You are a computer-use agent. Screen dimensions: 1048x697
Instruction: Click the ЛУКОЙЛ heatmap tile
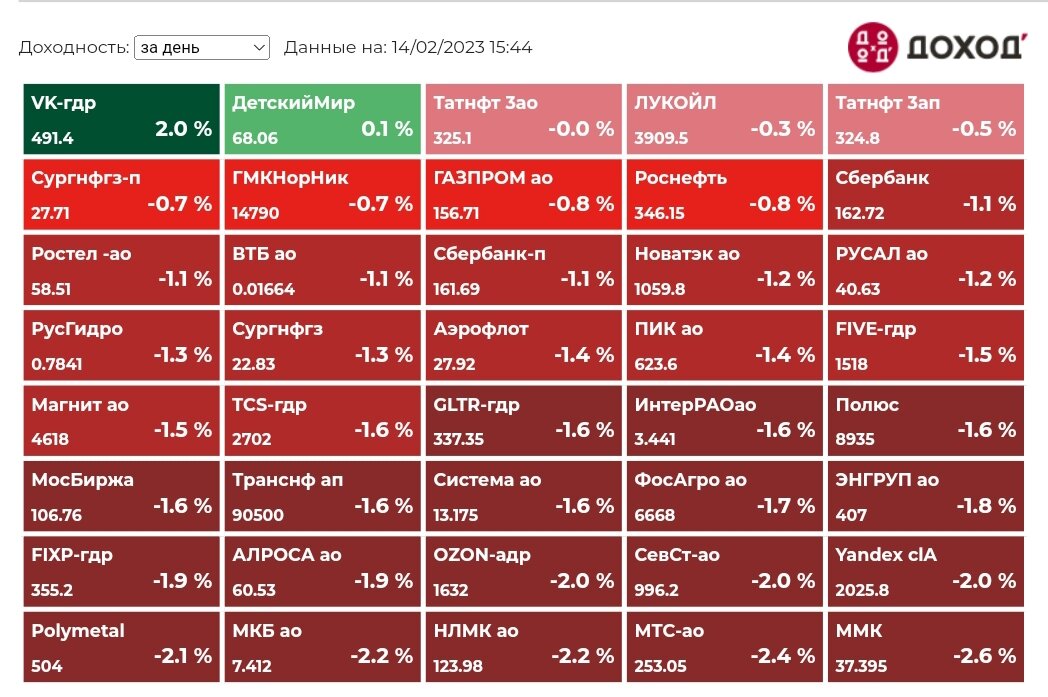[725, 119]
